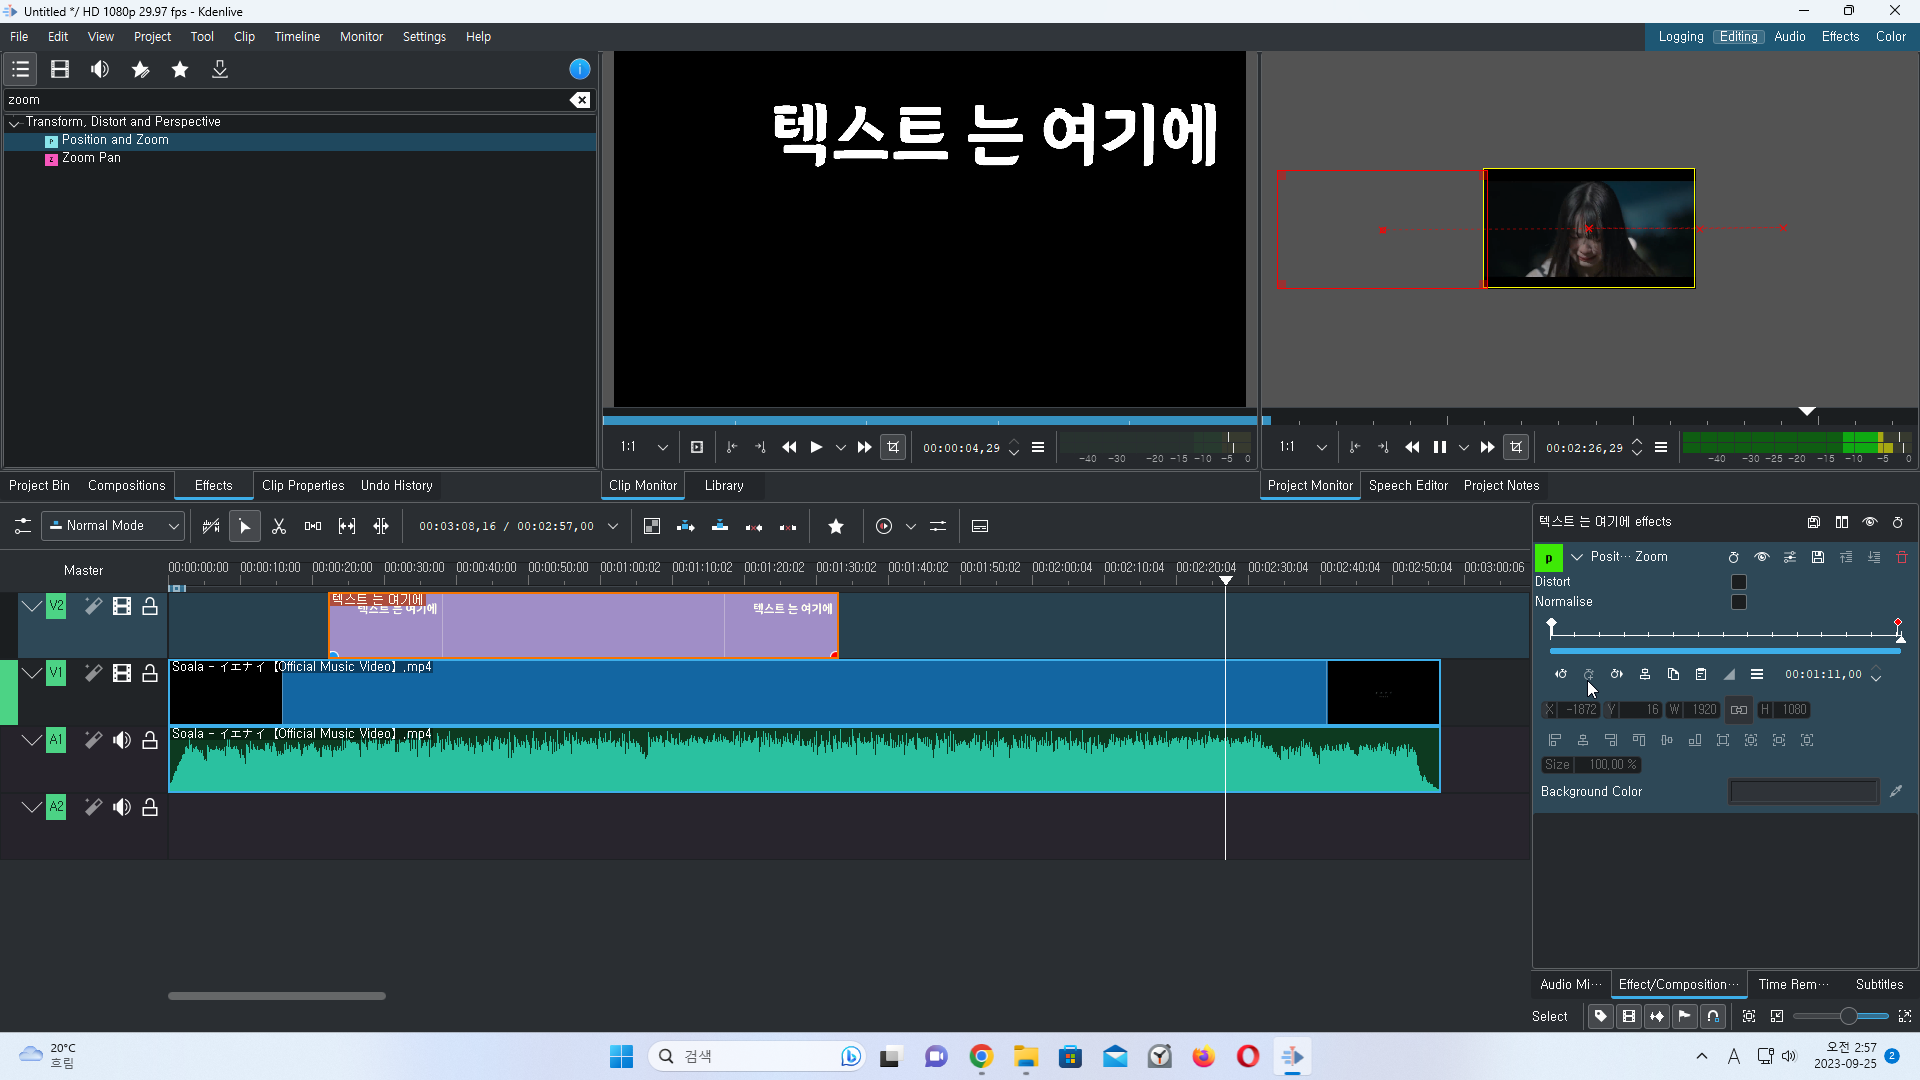Move the effect up in stack
Screen dimensions: 1920x1080
pyautogui.click(x=1846, y=557)
